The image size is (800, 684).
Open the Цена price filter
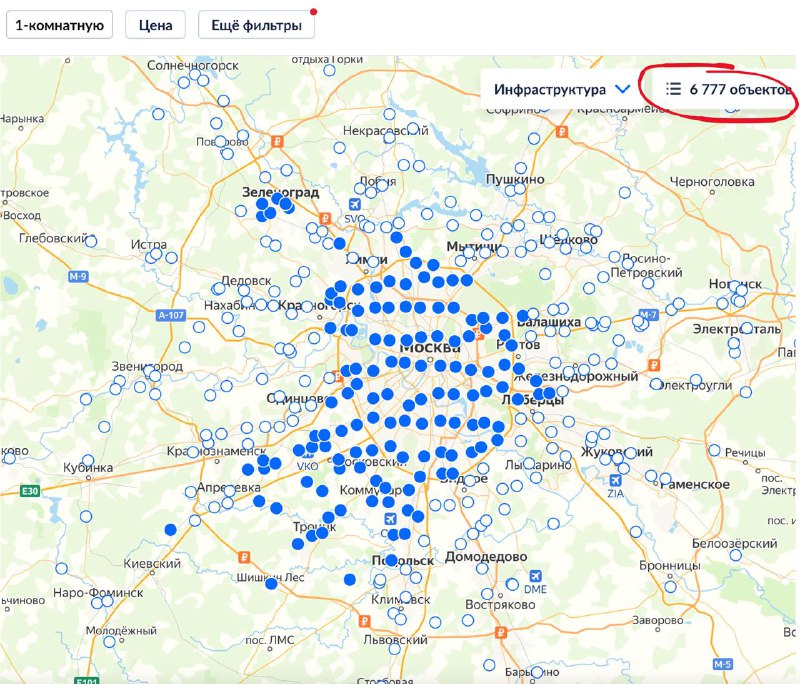156,25
